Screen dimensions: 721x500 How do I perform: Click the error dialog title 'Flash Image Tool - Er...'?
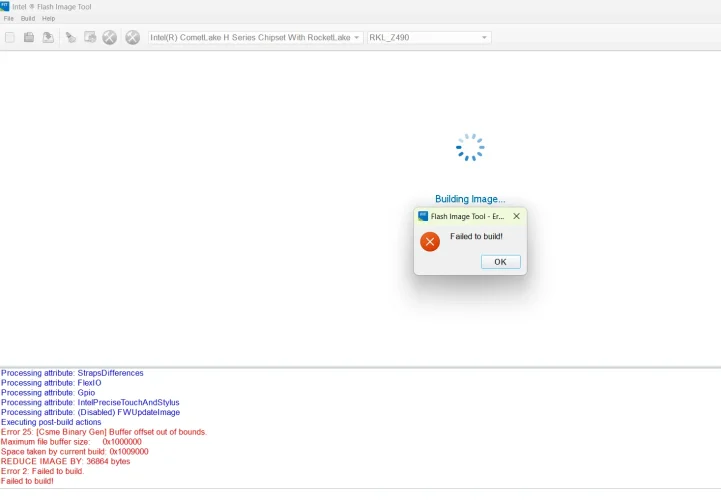467,216
